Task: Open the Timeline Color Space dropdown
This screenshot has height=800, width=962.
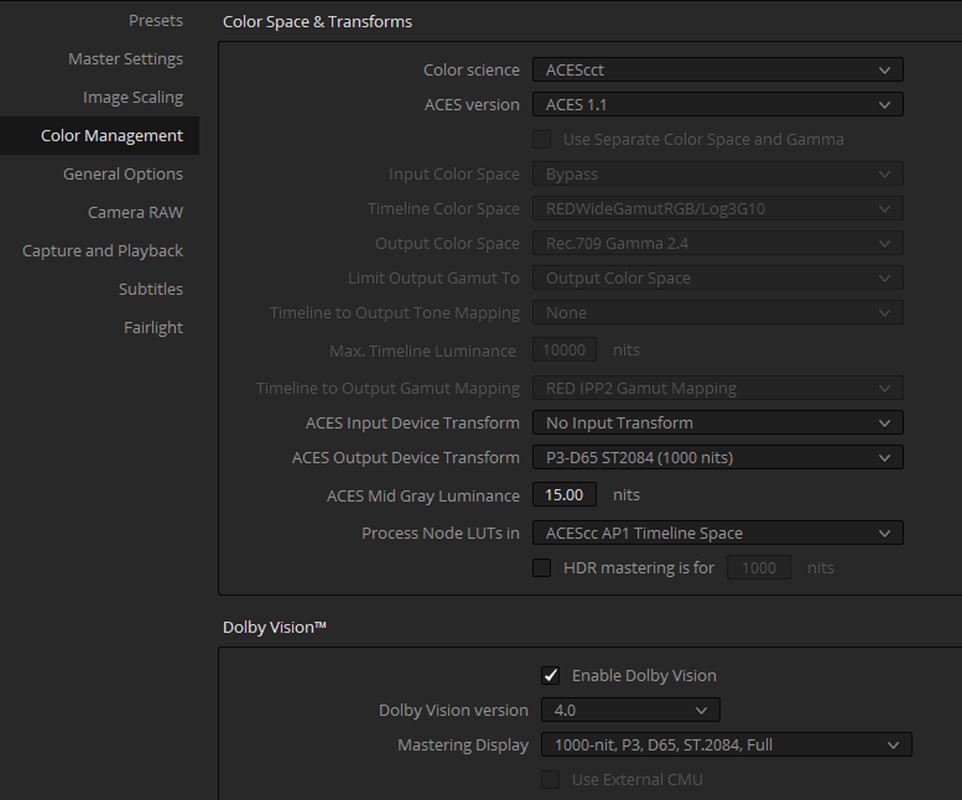Action: pos(718,209)
